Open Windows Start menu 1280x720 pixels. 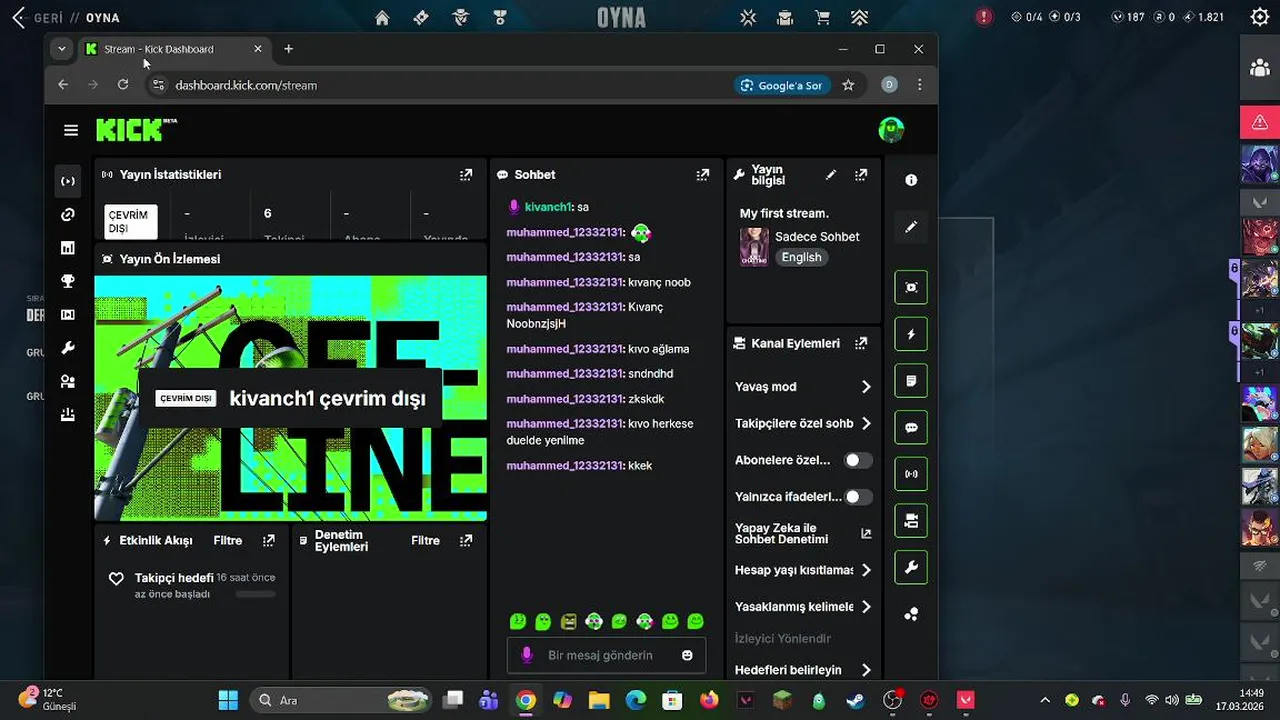(228, 700)
